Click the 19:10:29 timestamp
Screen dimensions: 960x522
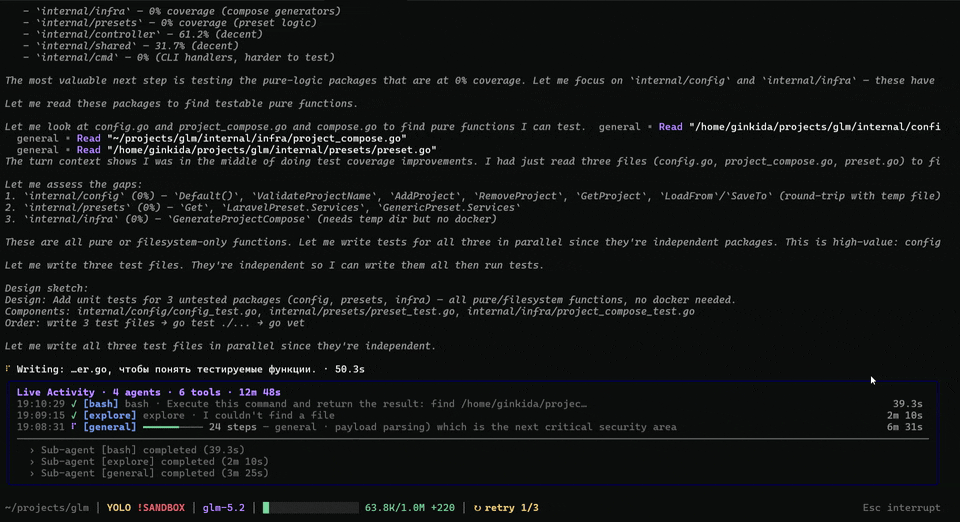[x=40, y=404]
